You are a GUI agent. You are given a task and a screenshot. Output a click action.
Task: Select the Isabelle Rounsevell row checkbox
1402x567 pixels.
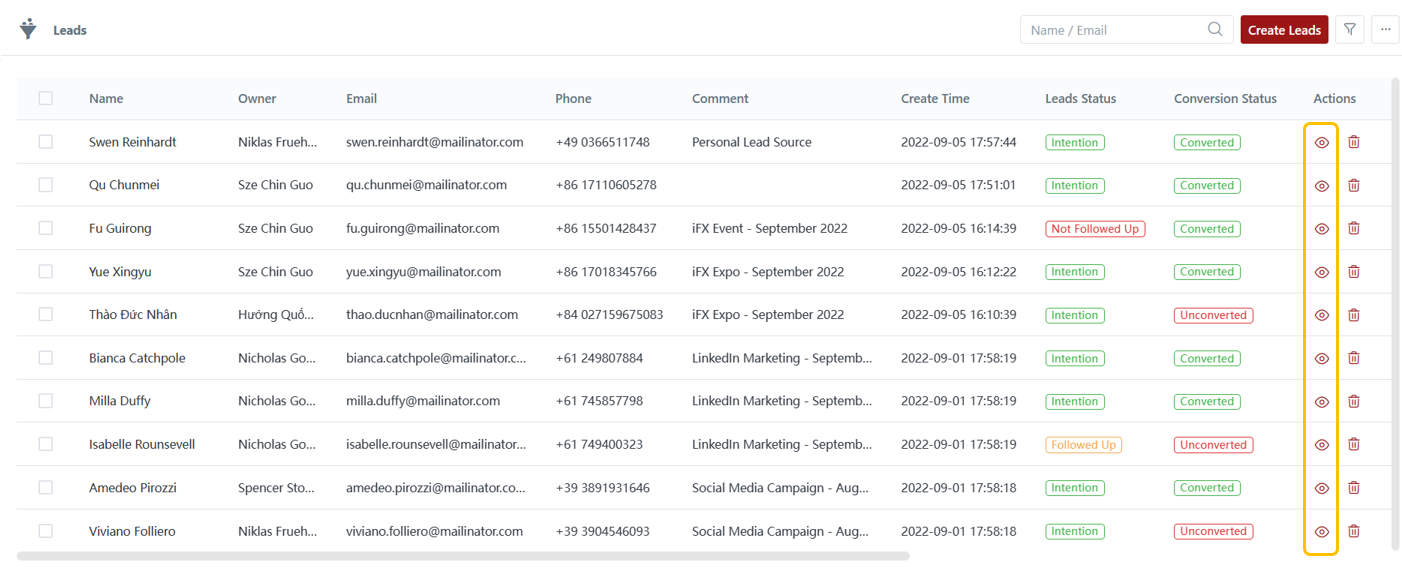pyautogui.click(x=46, y=444)
